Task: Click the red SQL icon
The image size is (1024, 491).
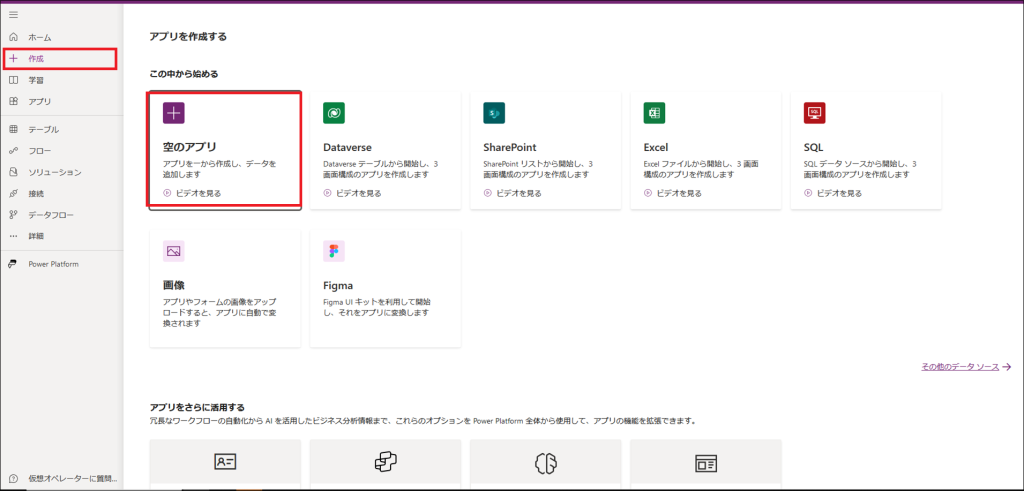Action: (x=814, y=113)
